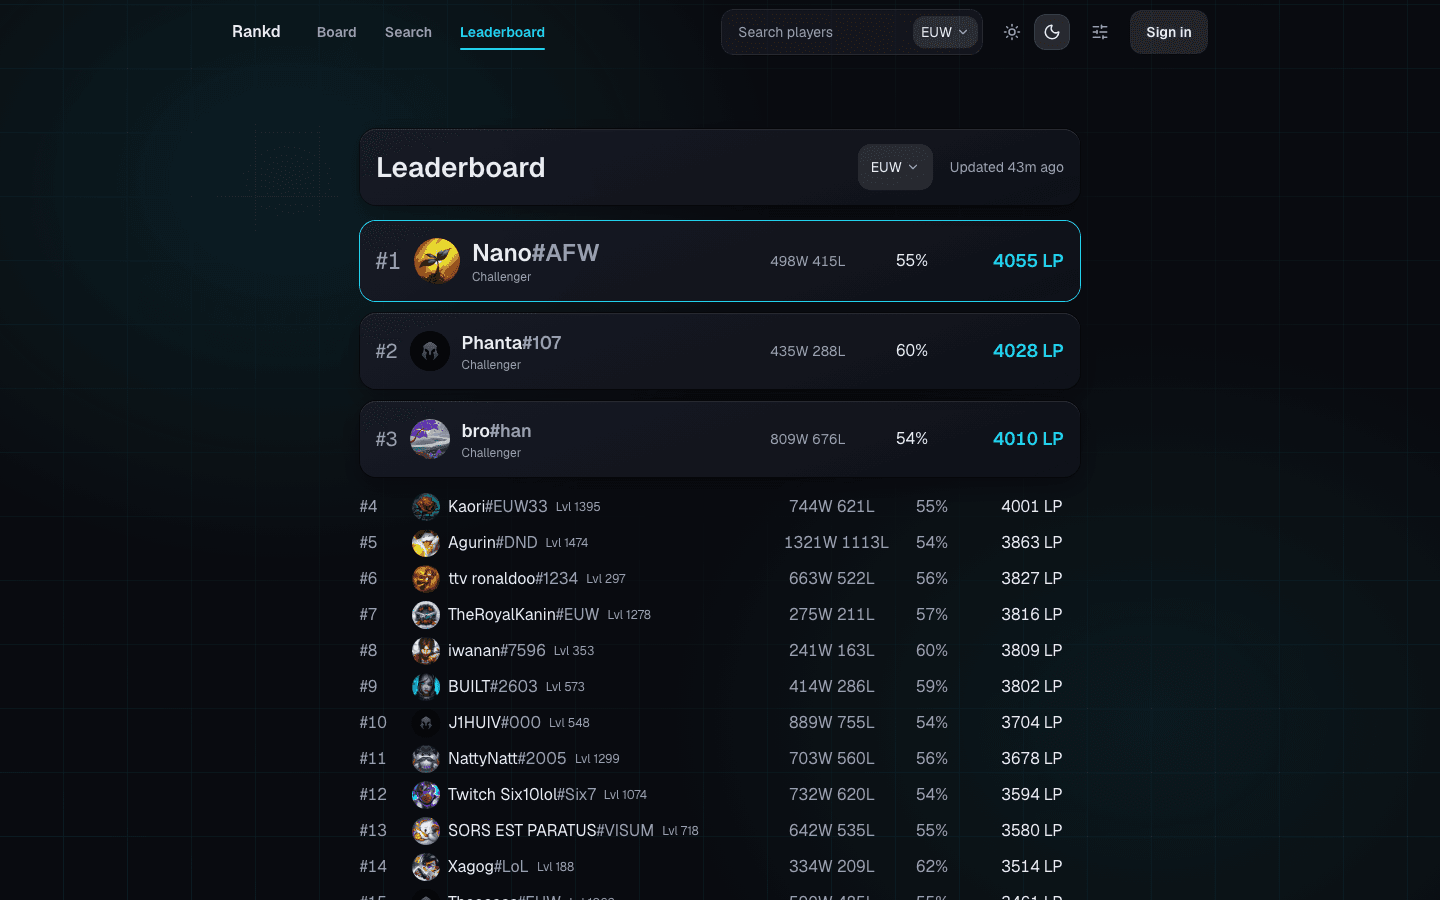Click the 4001 LP value
Image resolution: width=1440 pixels, height=900 pixels.
pos(1032,507)
